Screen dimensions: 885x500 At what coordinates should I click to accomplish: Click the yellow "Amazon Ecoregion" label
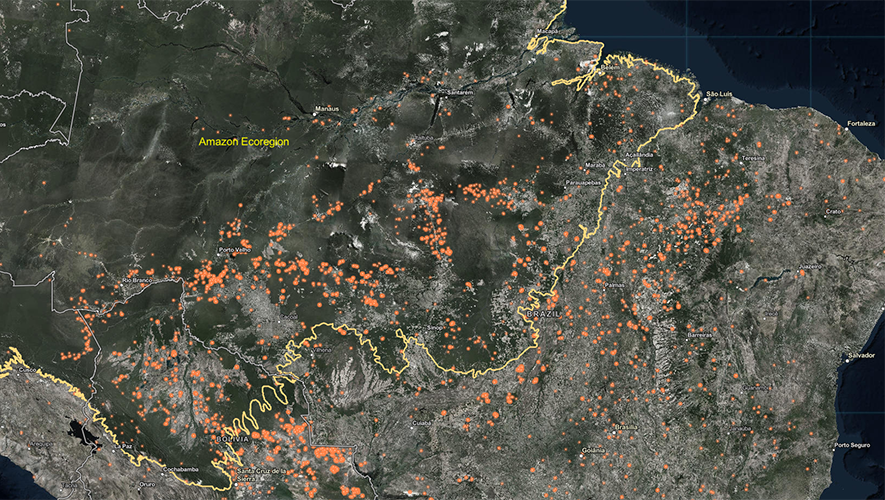244,142
